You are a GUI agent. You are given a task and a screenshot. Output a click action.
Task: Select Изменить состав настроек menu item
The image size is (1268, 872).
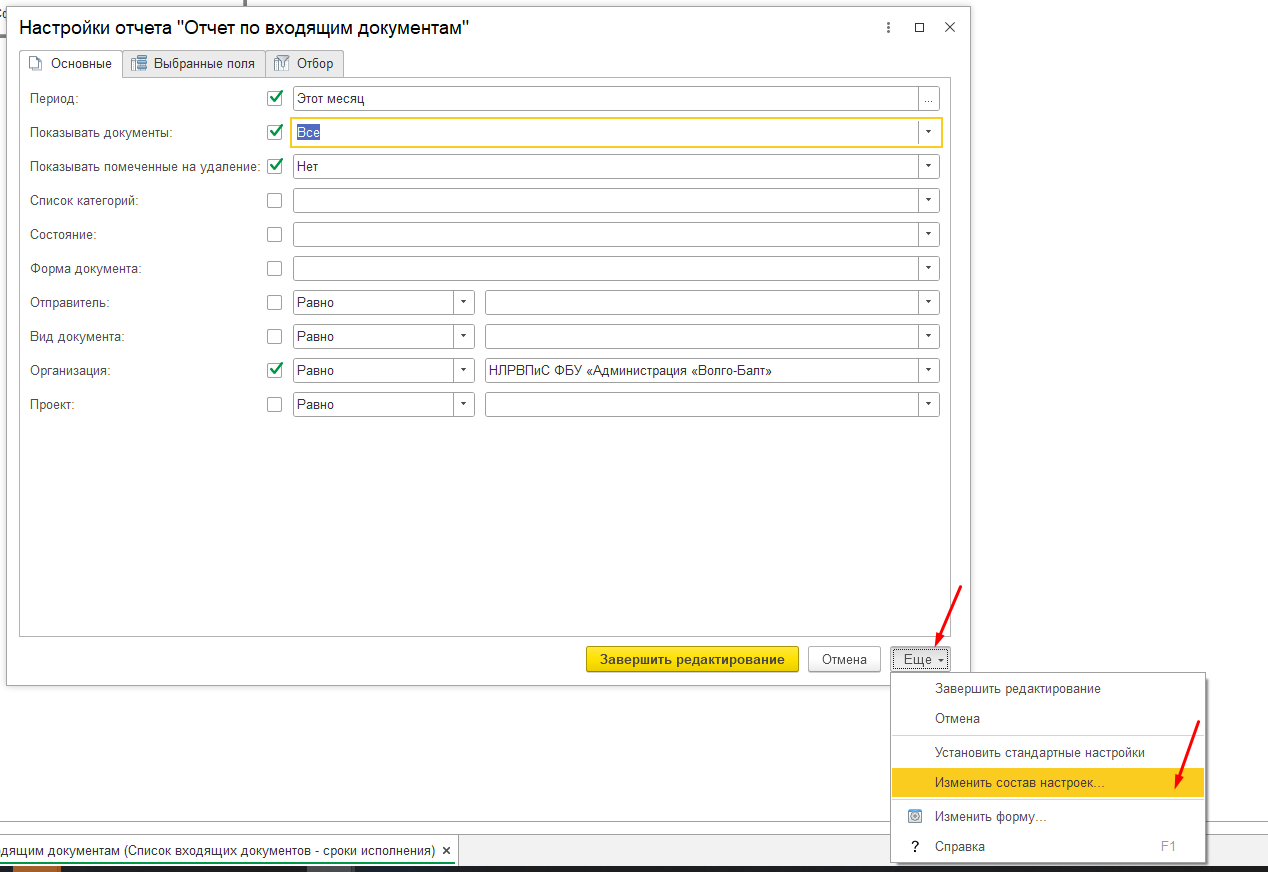(x=1019, y=783)
